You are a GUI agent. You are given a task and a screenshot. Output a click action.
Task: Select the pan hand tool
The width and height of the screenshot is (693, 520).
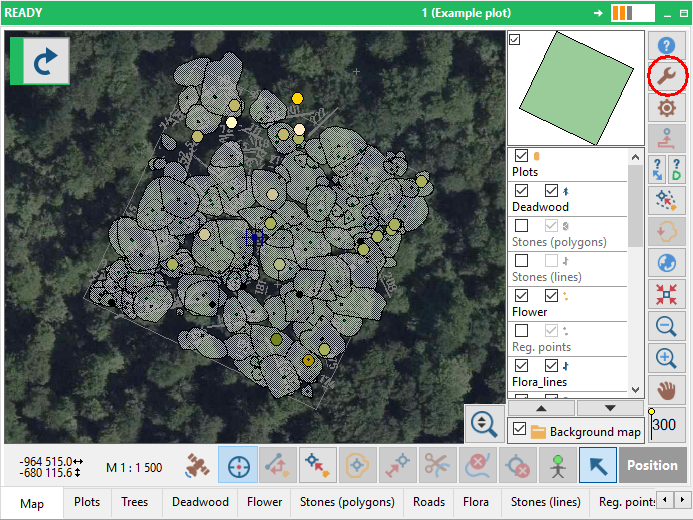coord(667,389)
